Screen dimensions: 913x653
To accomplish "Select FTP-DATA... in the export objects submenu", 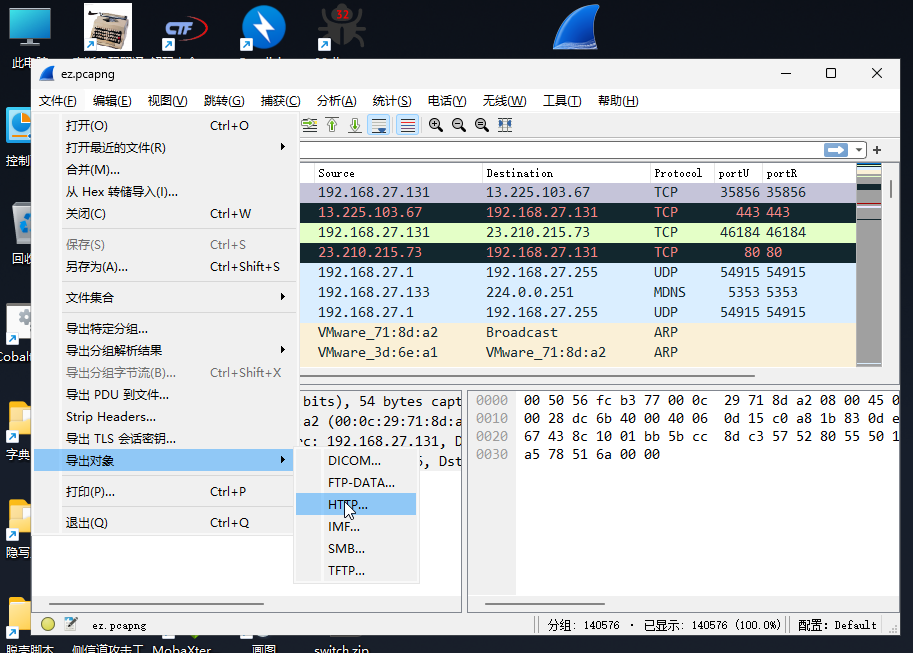I will (x=356, y=483).
